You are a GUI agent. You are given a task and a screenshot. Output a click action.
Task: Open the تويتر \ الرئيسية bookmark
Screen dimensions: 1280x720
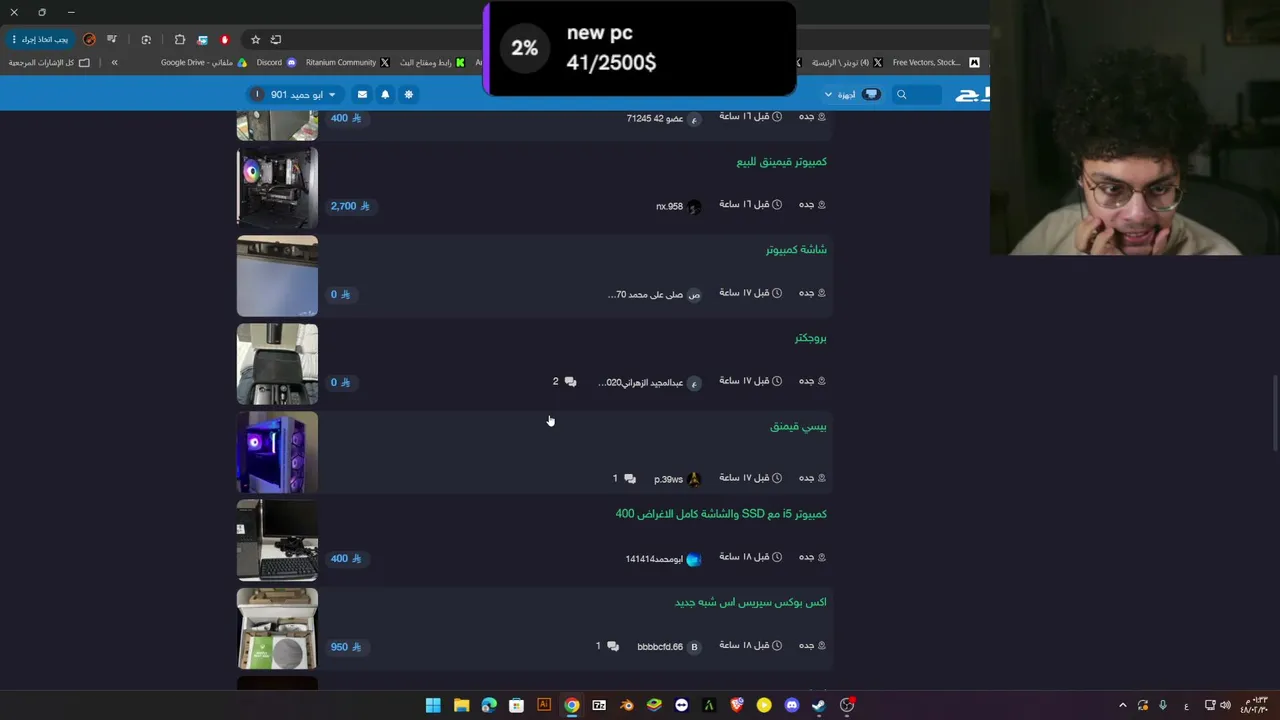(x=846, y=62)
